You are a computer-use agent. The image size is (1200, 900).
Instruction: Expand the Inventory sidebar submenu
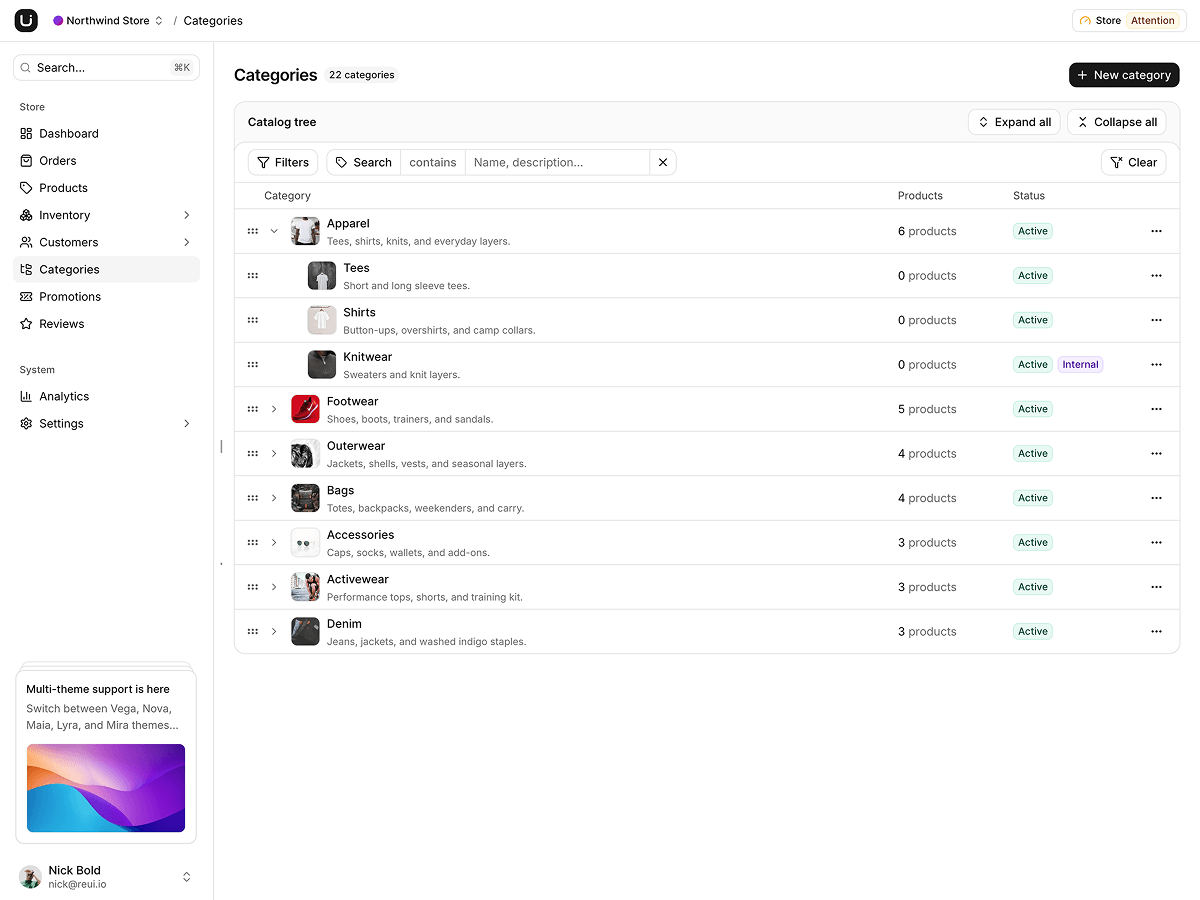[187, 215]
